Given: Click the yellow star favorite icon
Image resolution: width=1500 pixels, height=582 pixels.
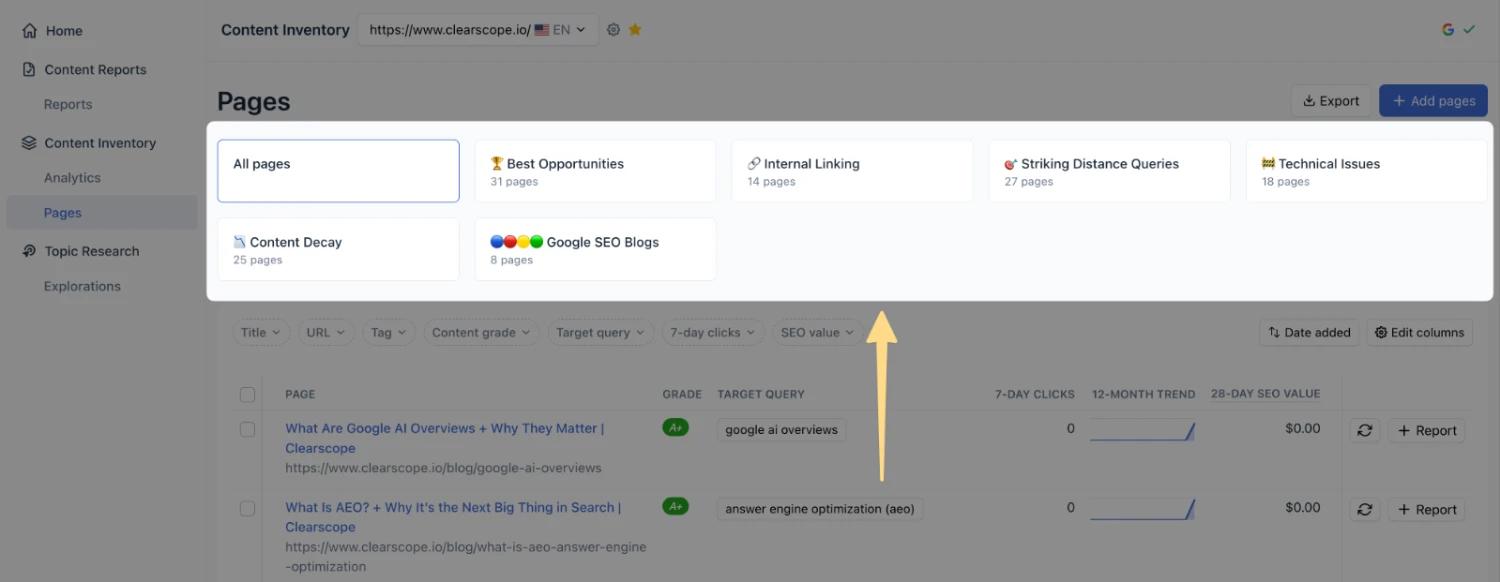Looking at the screenshot, I should (x=635, y=30).
